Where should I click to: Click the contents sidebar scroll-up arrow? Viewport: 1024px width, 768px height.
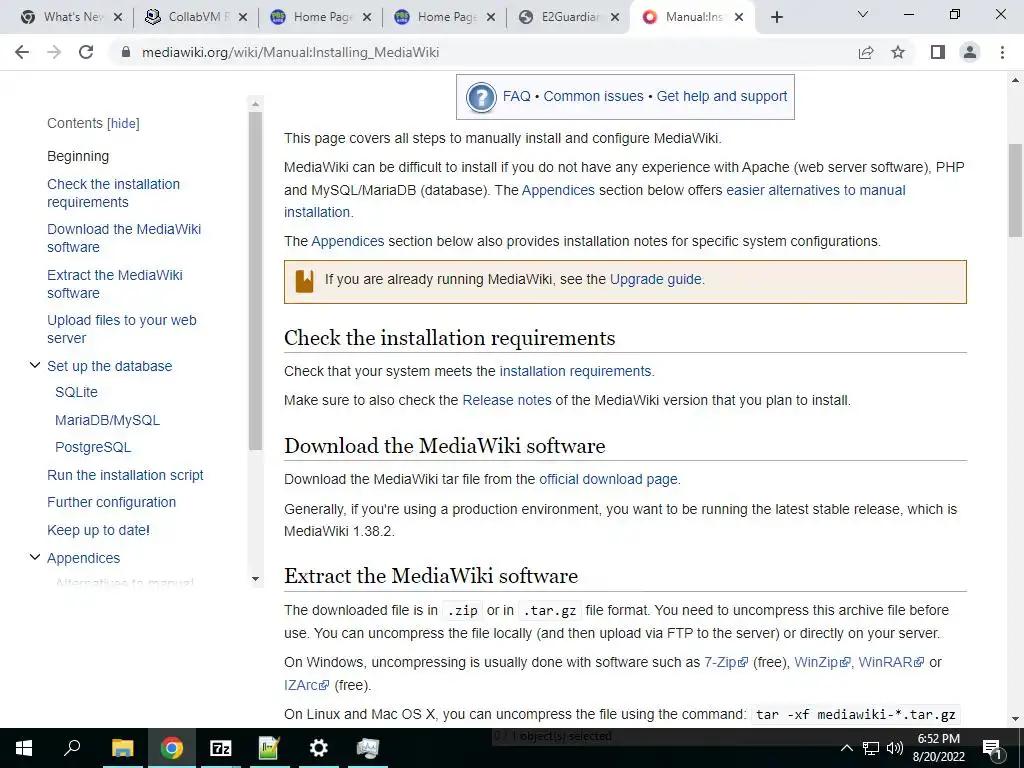tap(255, 104)
